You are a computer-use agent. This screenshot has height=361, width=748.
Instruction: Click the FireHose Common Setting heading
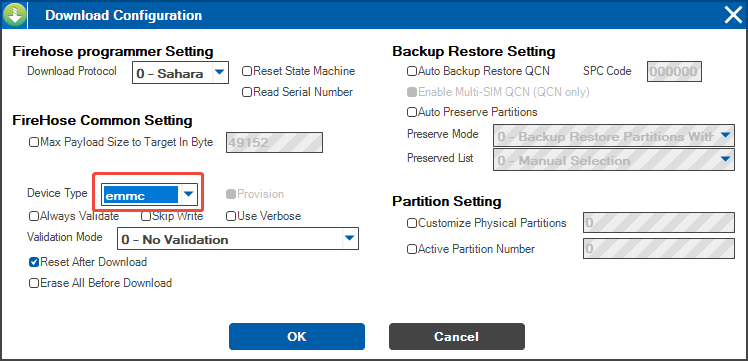pyautogui.click(x=102, y=121)
